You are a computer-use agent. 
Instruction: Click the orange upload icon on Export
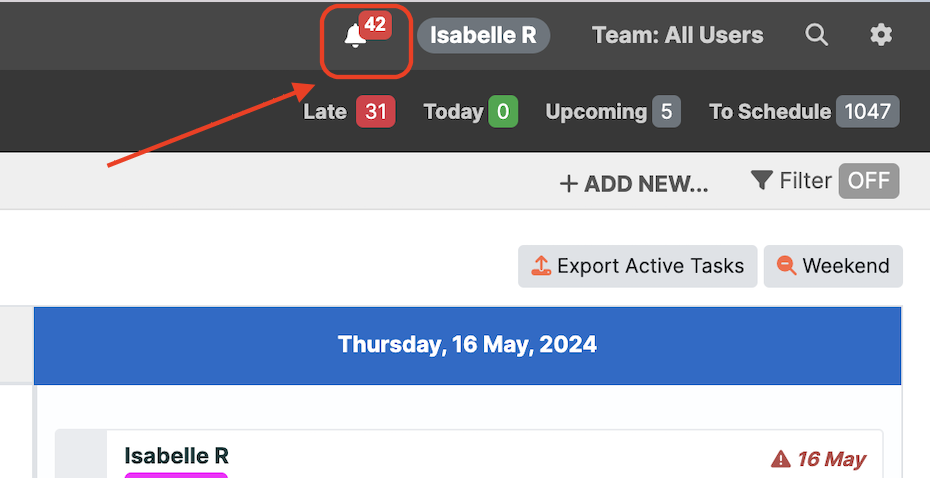point(541,266)
